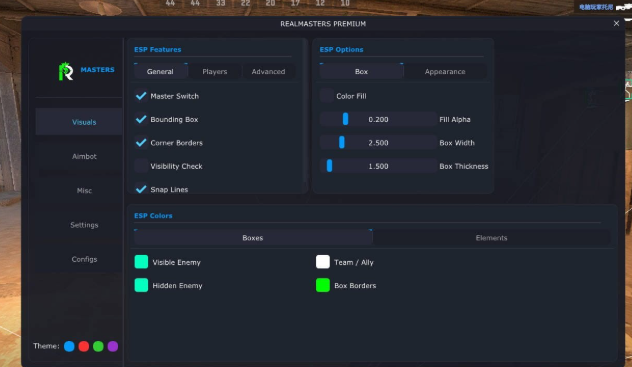Click the Fill Alpha slider handle
This screenshot has width=632, height=367.
point(345,119)
